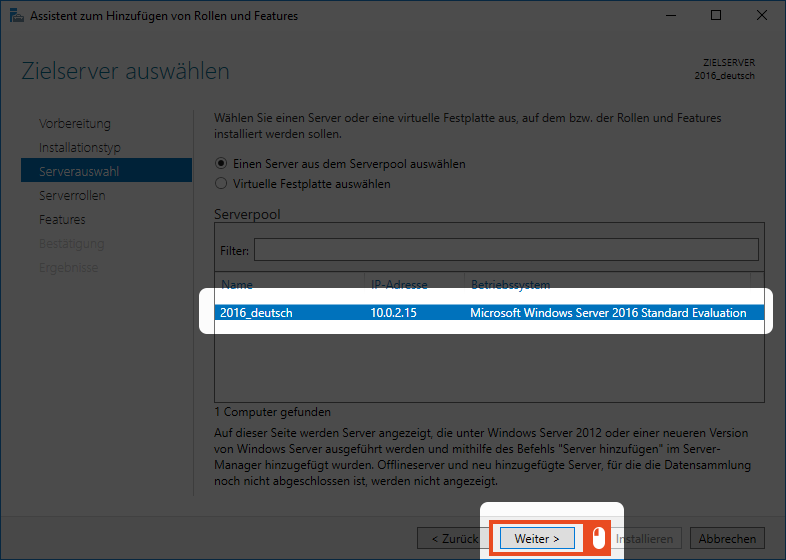
Task: Click the greyed Bestätigung step in the sidebar
Action: (71, 244)
